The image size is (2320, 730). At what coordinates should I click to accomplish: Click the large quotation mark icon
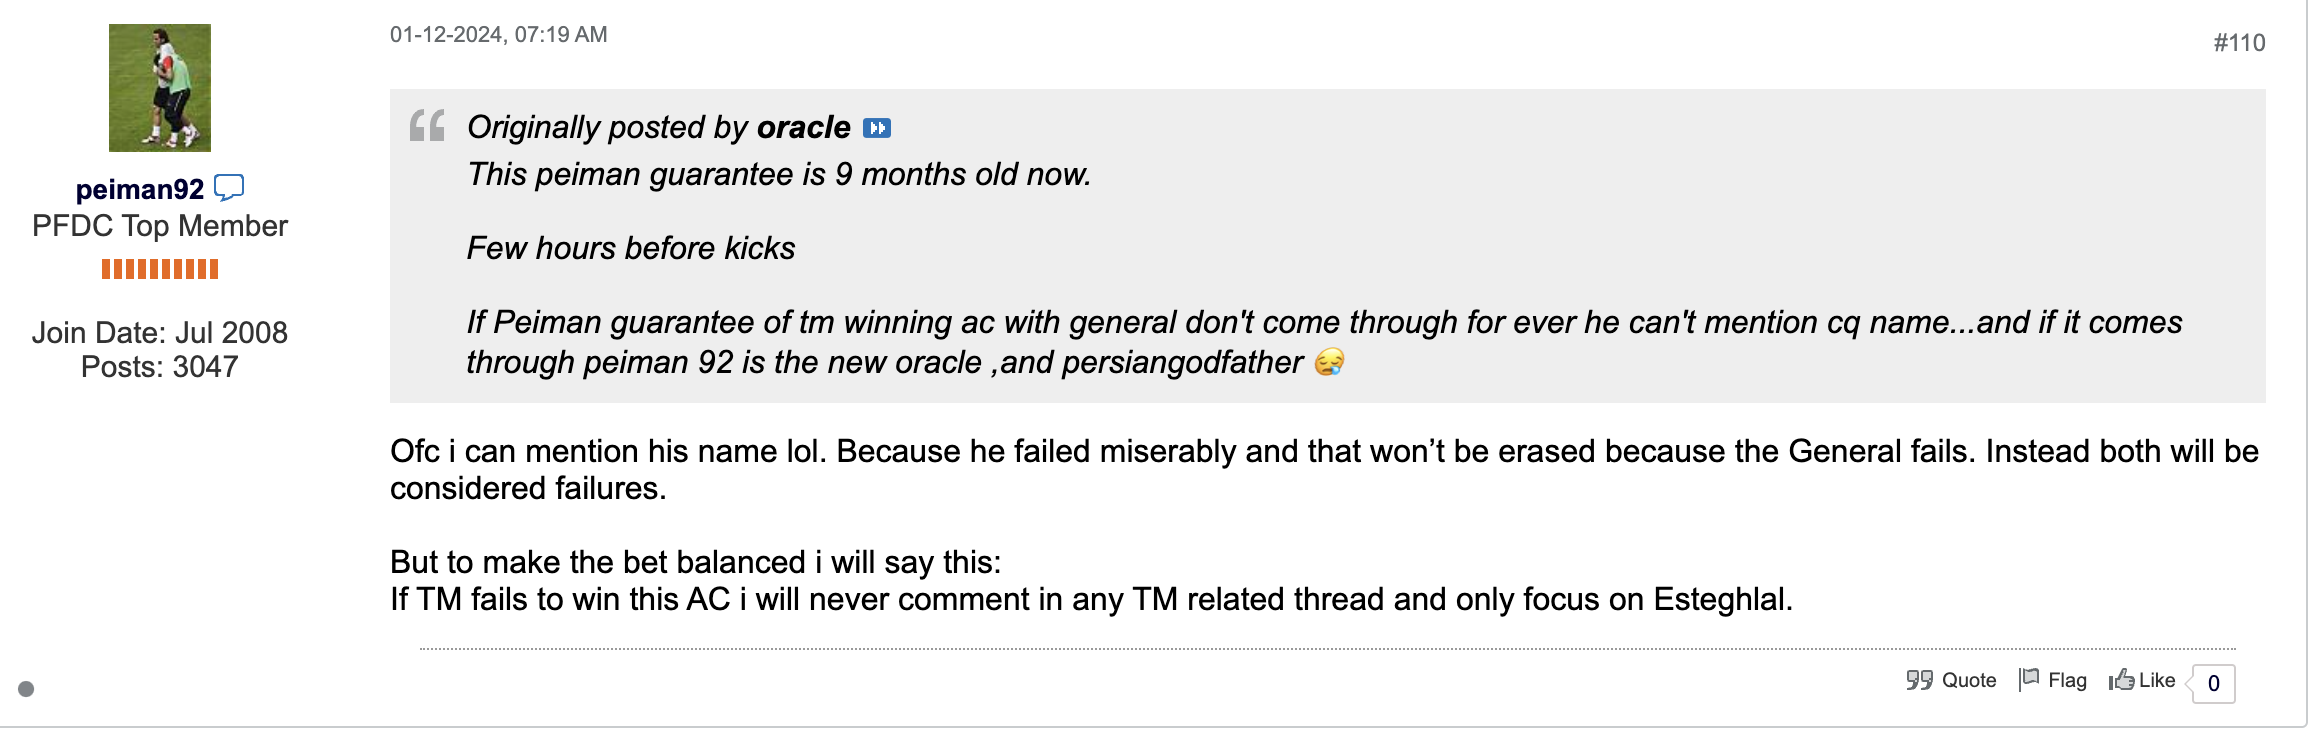click(427, 126)
